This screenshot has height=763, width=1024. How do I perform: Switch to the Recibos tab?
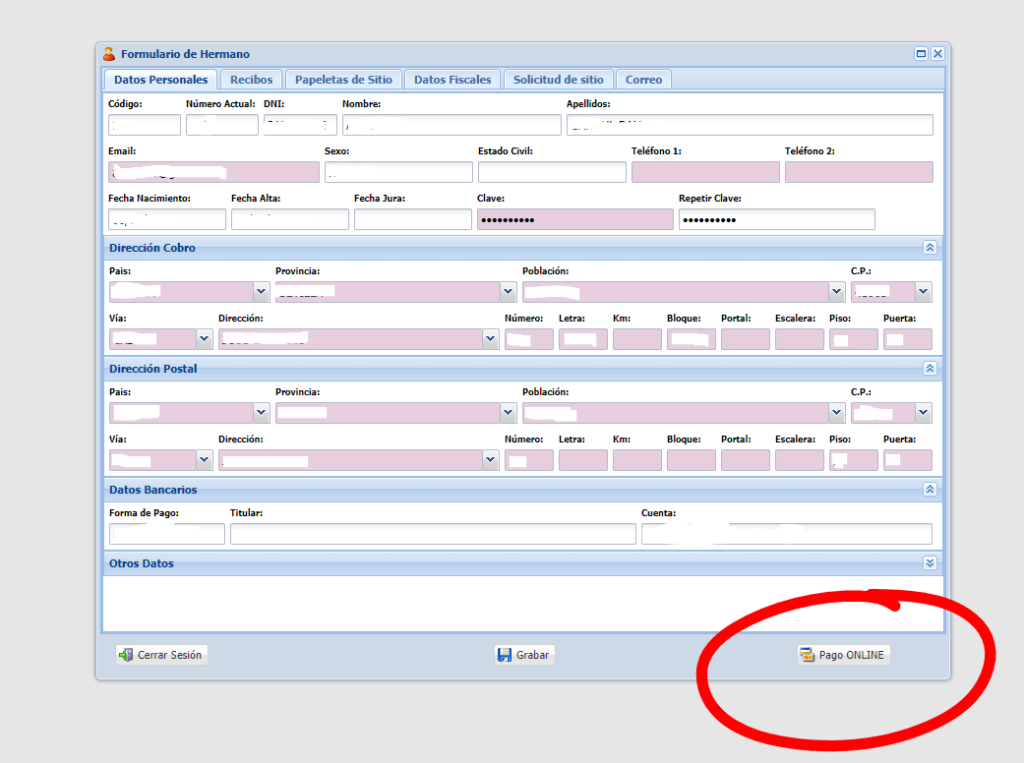tap(251, 79)
